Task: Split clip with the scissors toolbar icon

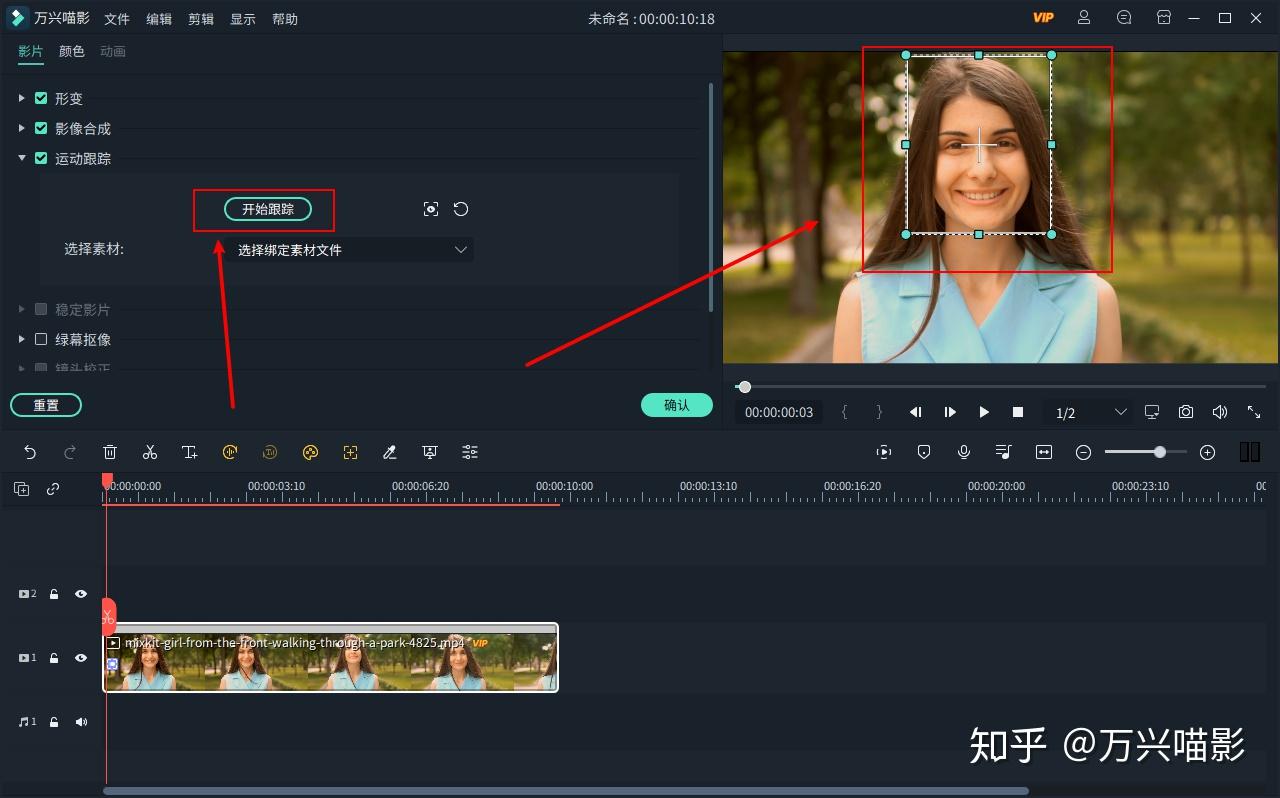Action: pyautogui.click(x=150, y=452)
